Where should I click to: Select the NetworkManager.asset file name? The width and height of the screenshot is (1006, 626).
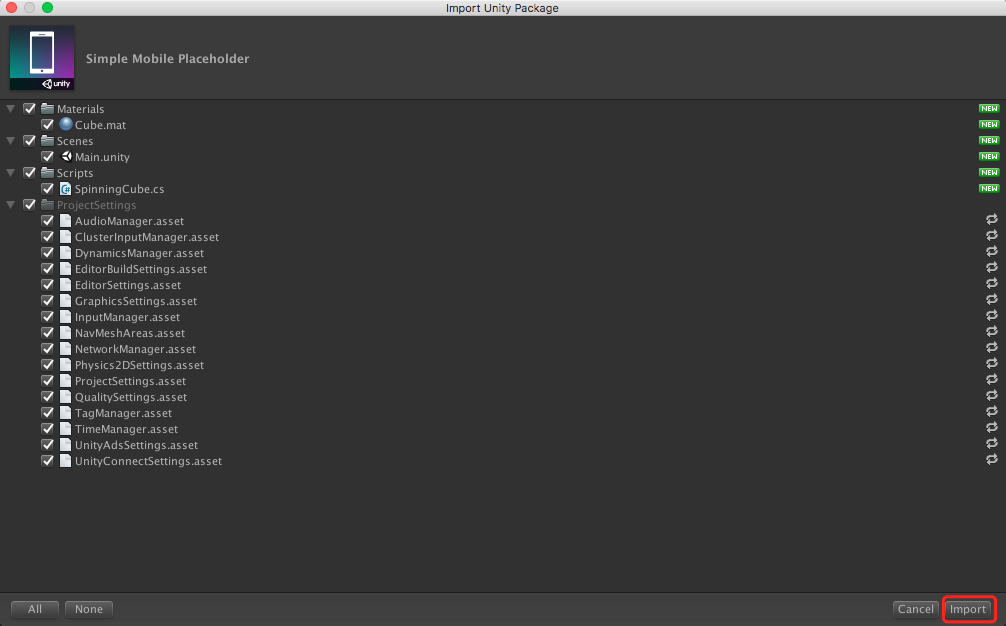(135, 350)
